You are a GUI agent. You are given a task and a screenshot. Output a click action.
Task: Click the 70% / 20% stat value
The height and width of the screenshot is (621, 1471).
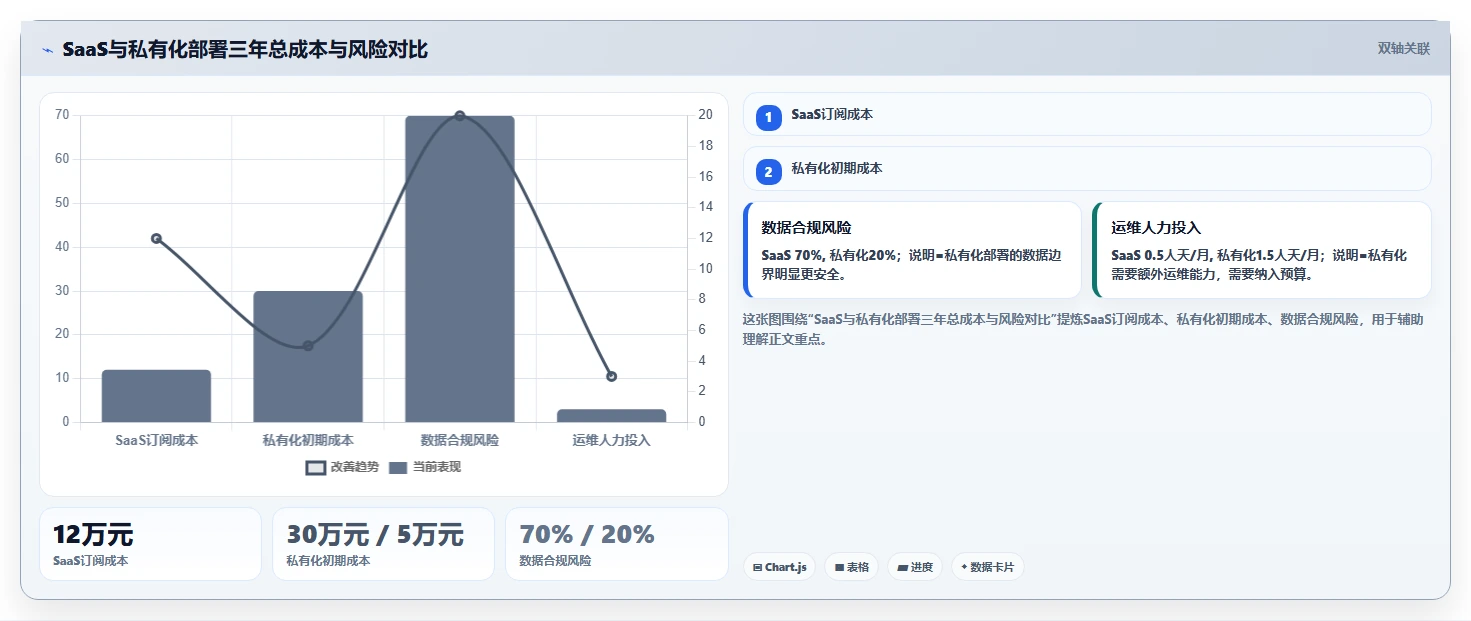pos(587,535)
